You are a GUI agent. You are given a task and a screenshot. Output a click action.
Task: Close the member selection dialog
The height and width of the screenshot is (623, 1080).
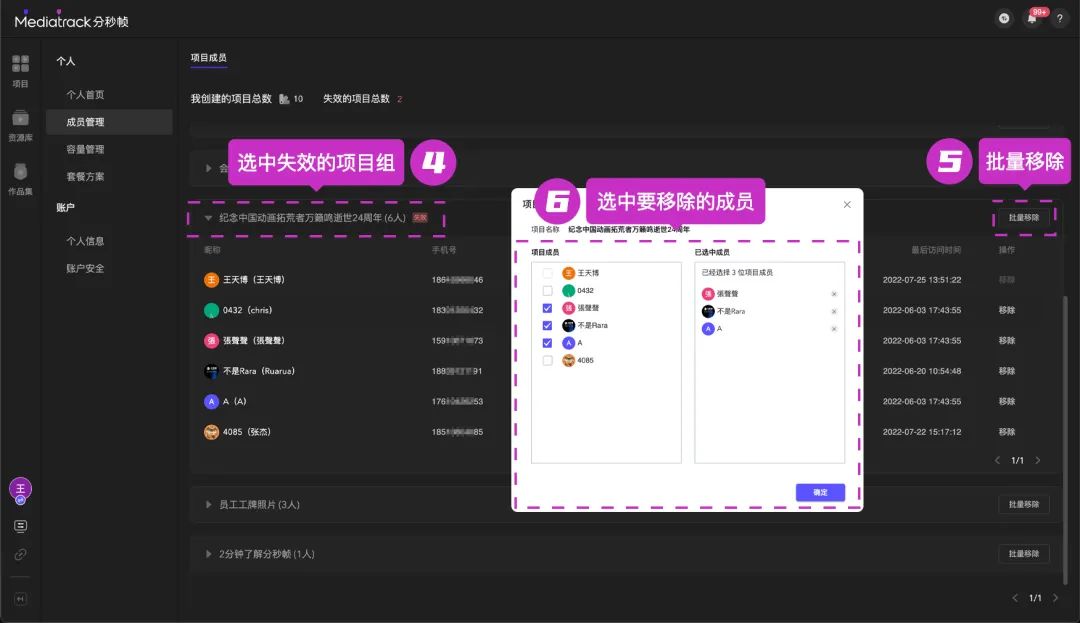pos(847,204)
